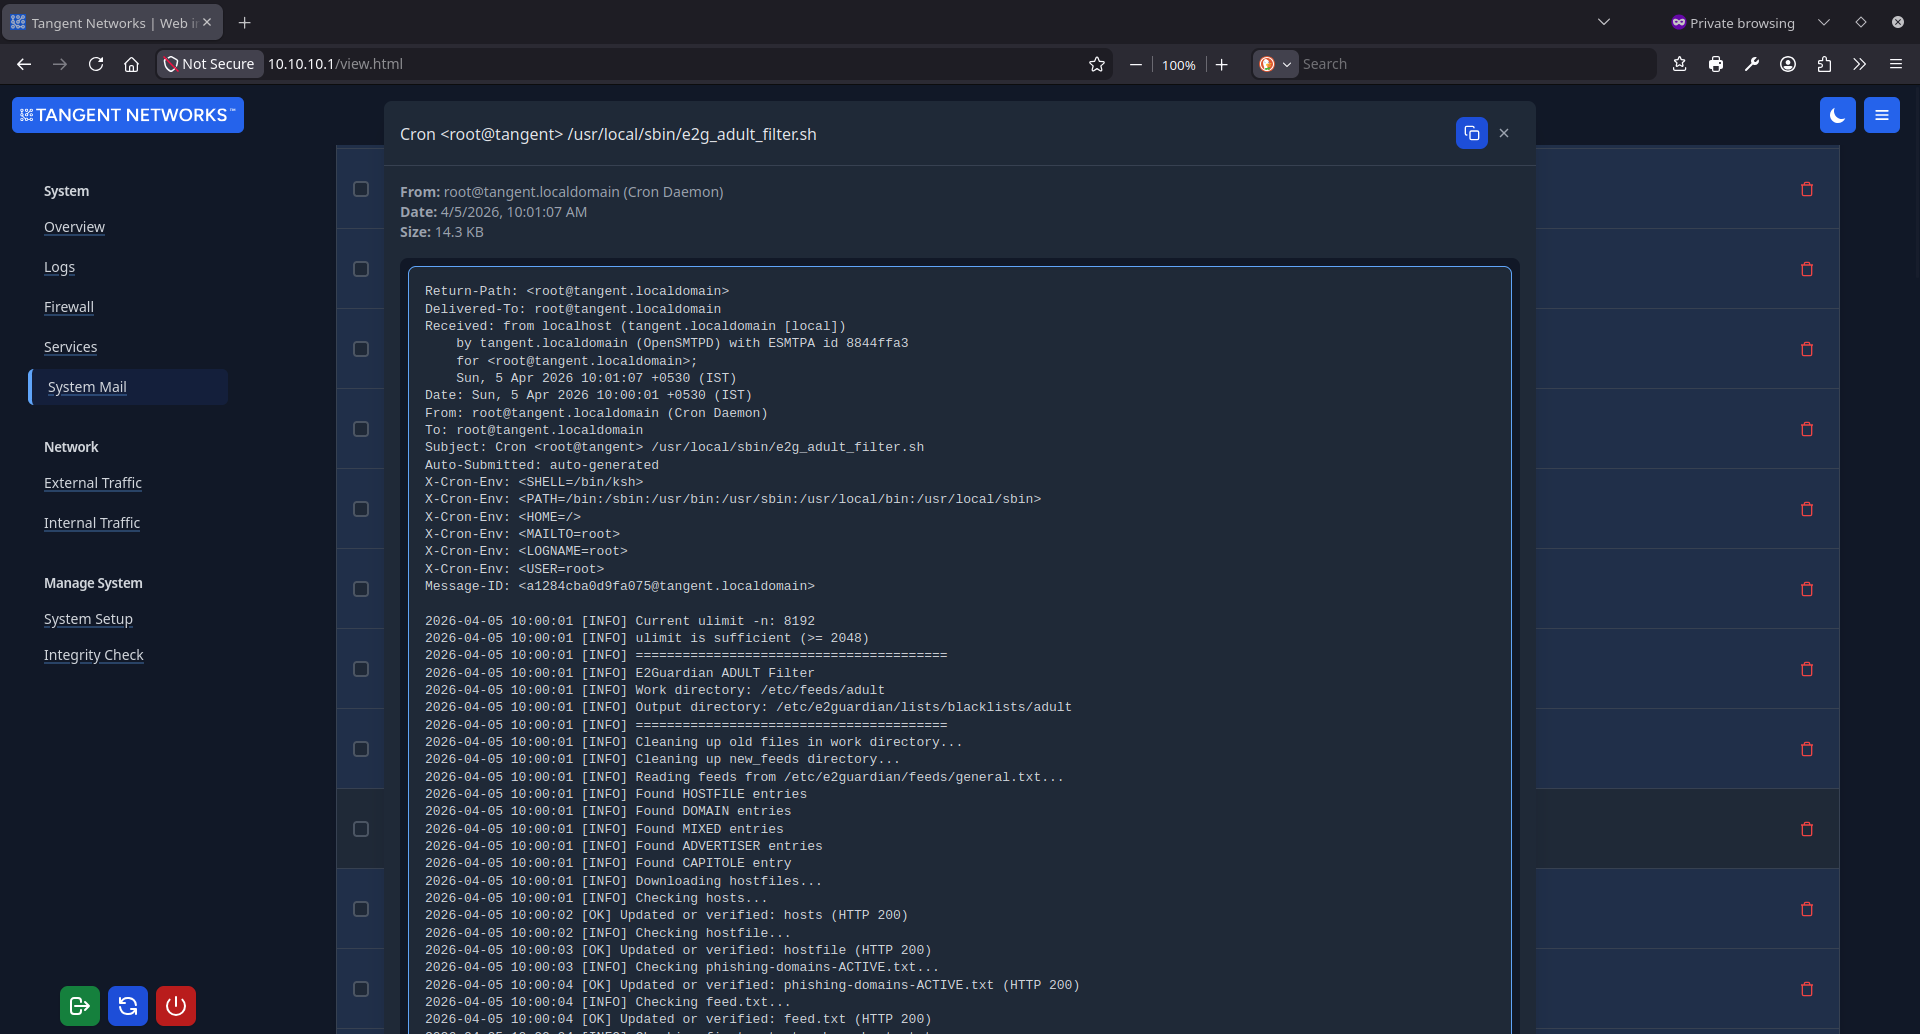The image size is (1920, 1034).
Task: Expand the list-all-tabs chevron
Action: [1604, 21]
